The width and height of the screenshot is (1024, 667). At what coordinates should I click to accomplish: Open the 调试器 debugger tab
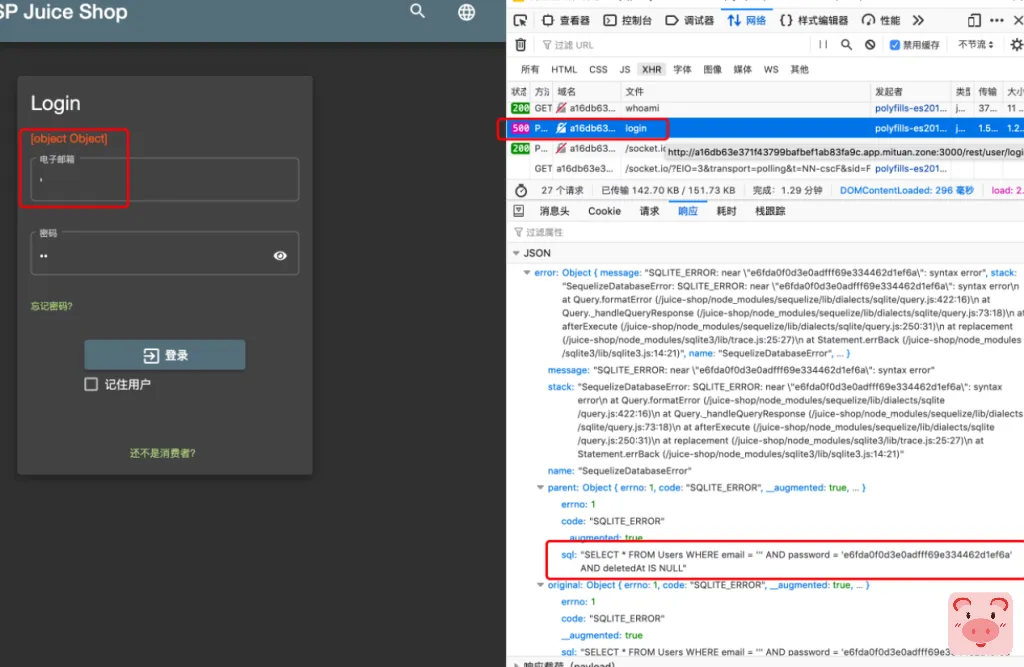pyautogui.click(x=690, y=20)
